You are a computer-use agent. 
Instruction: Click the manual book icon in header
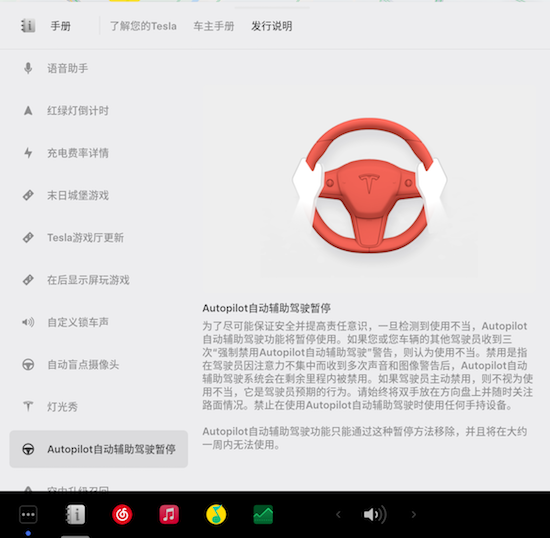click(x=28, y=26)
